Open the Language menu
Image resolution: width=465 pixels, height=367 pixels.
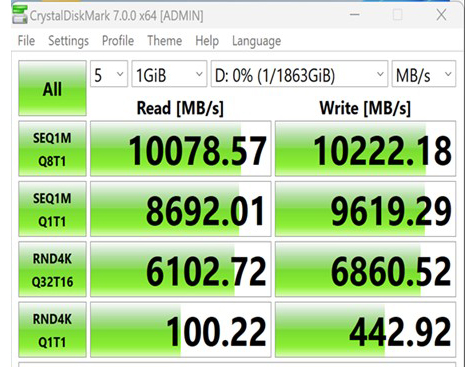(257, 41)
